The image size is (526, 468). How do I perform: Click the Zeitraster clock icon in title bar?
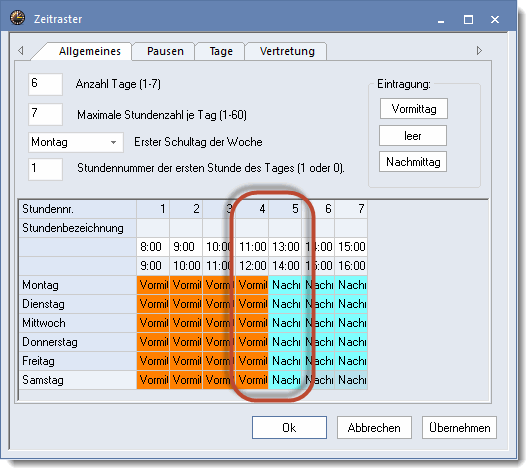click(17, 18)
